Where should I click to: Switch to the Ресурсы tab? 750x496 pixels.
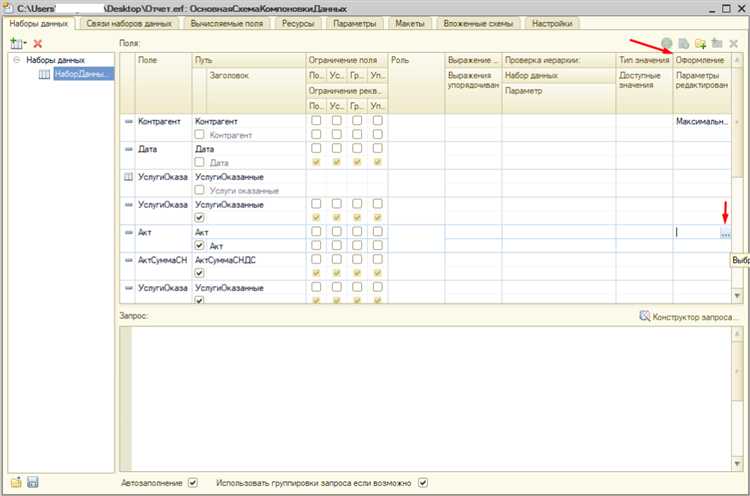298,23
